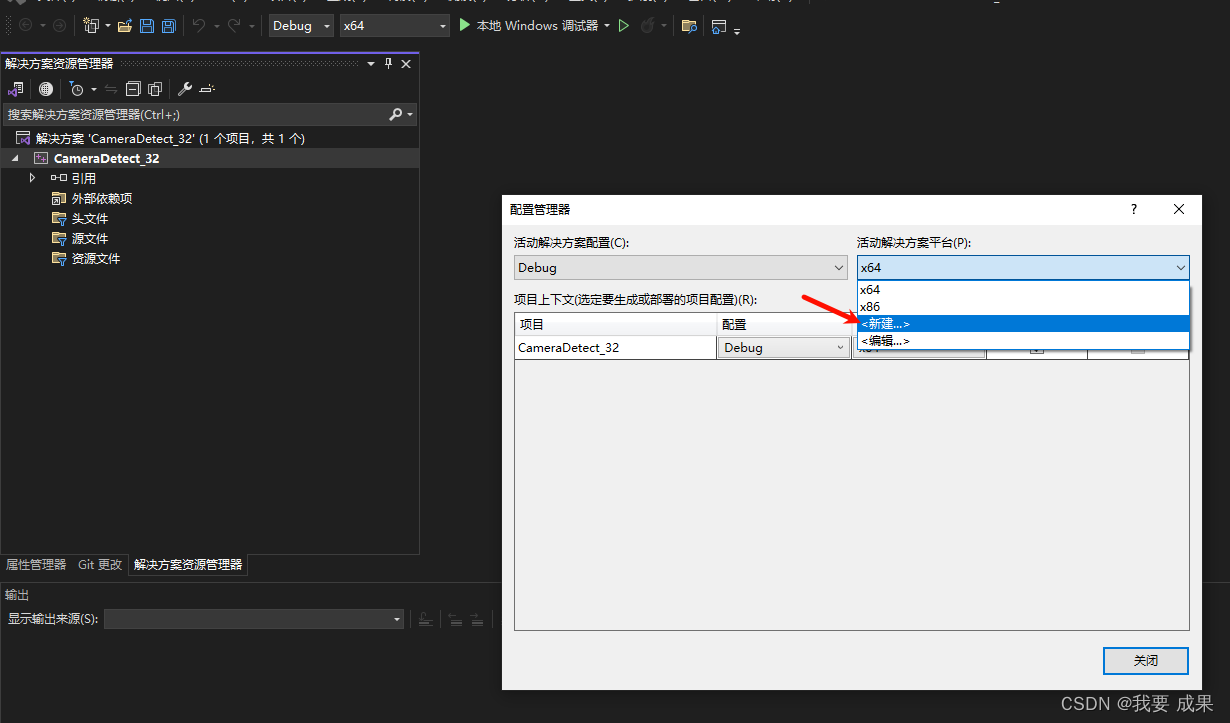Open the Properties wrench icon in Solution Explorer
1230x723 pixels.
tap(185, 89)
